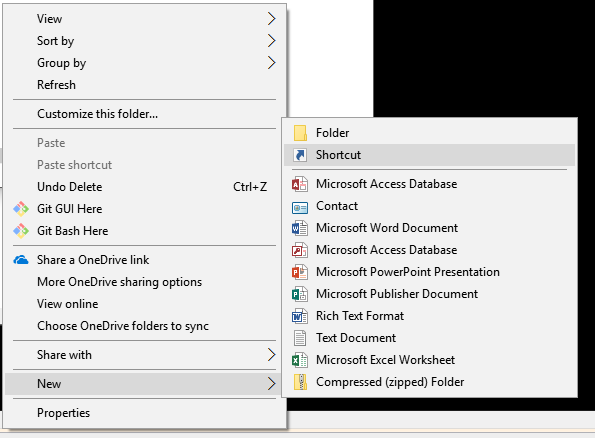Create a Compressed (zipped) Folder
595x438 pixels.
[430, 382]
